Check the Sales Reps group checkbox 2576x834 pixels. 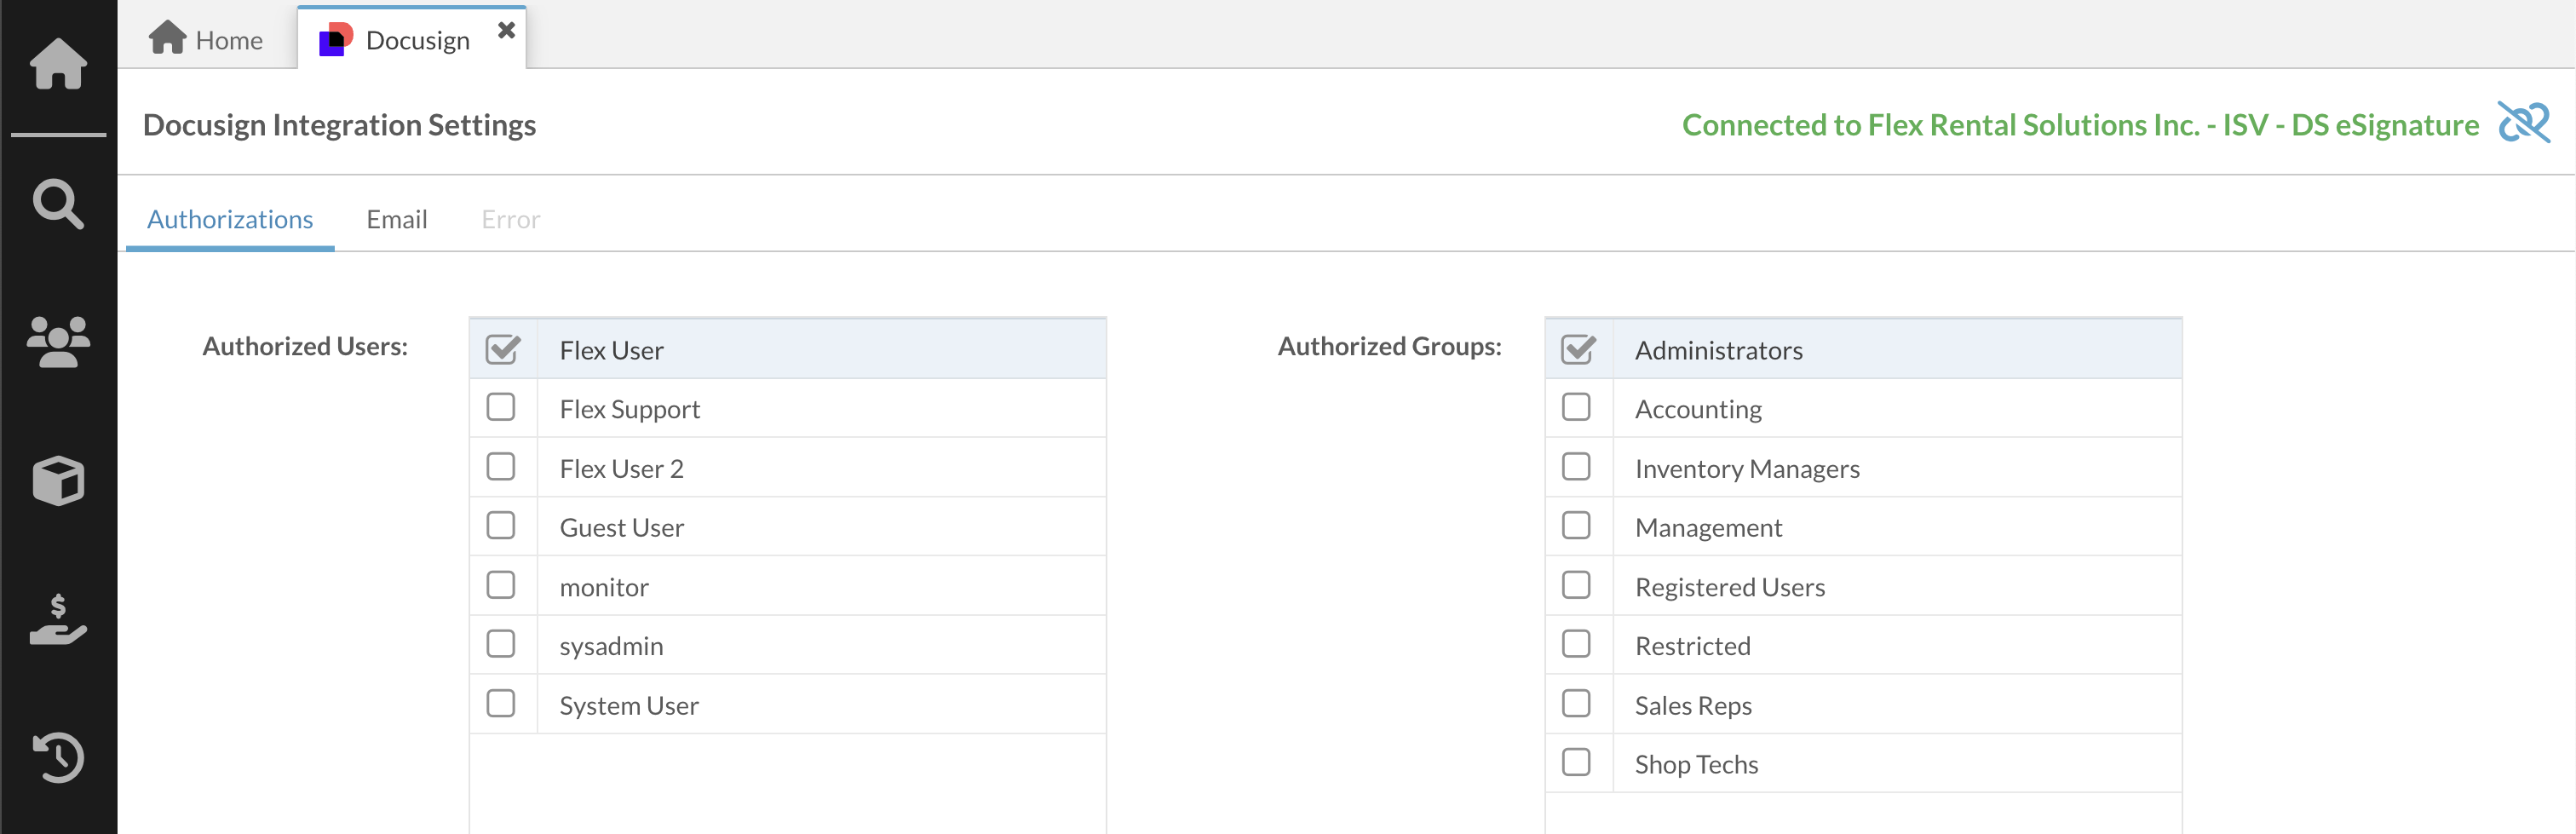pyautogui.click(x=1576, y=704)
